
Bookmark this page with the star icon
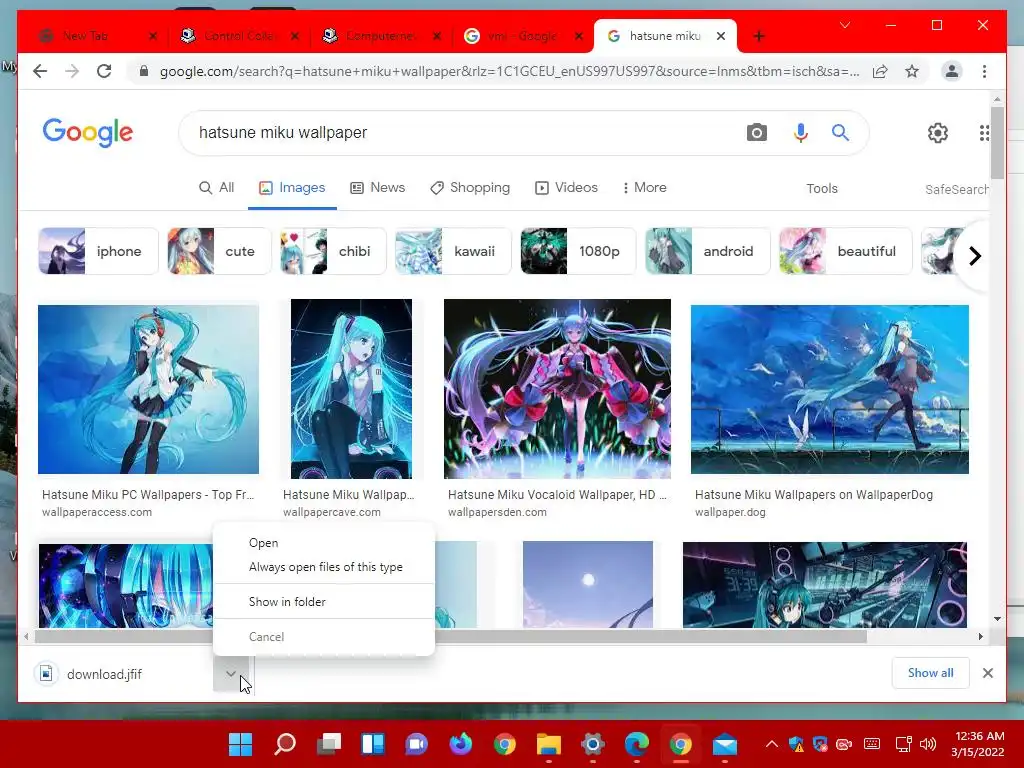(912, 71)
